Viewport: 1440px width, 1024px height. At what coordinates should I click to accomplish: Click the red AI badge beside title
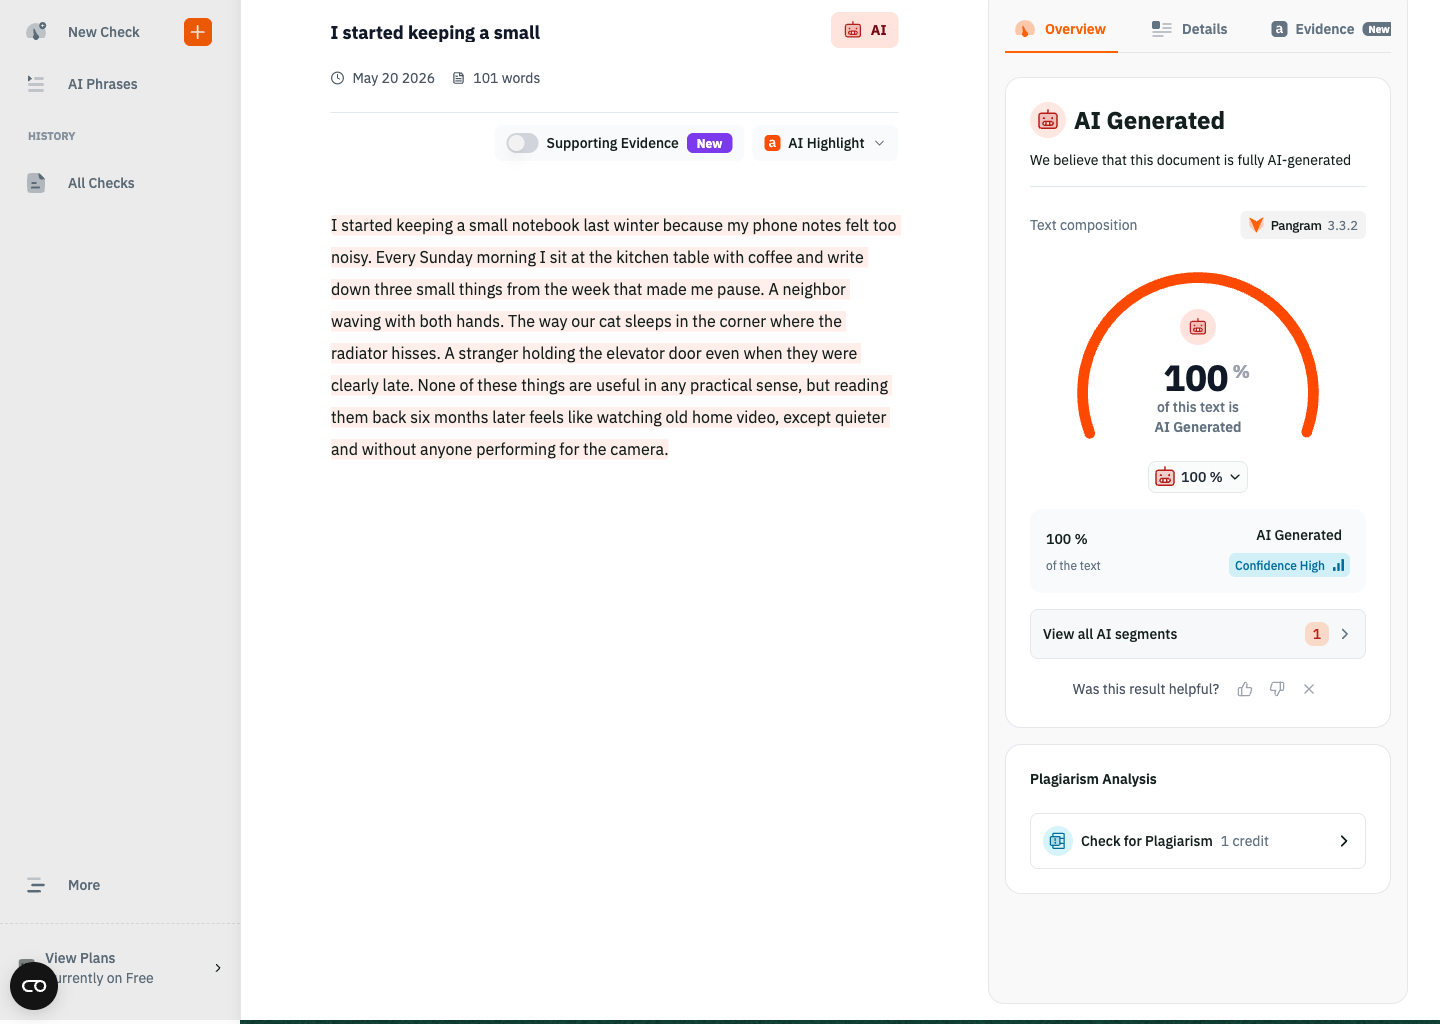(x=865, y=30)
